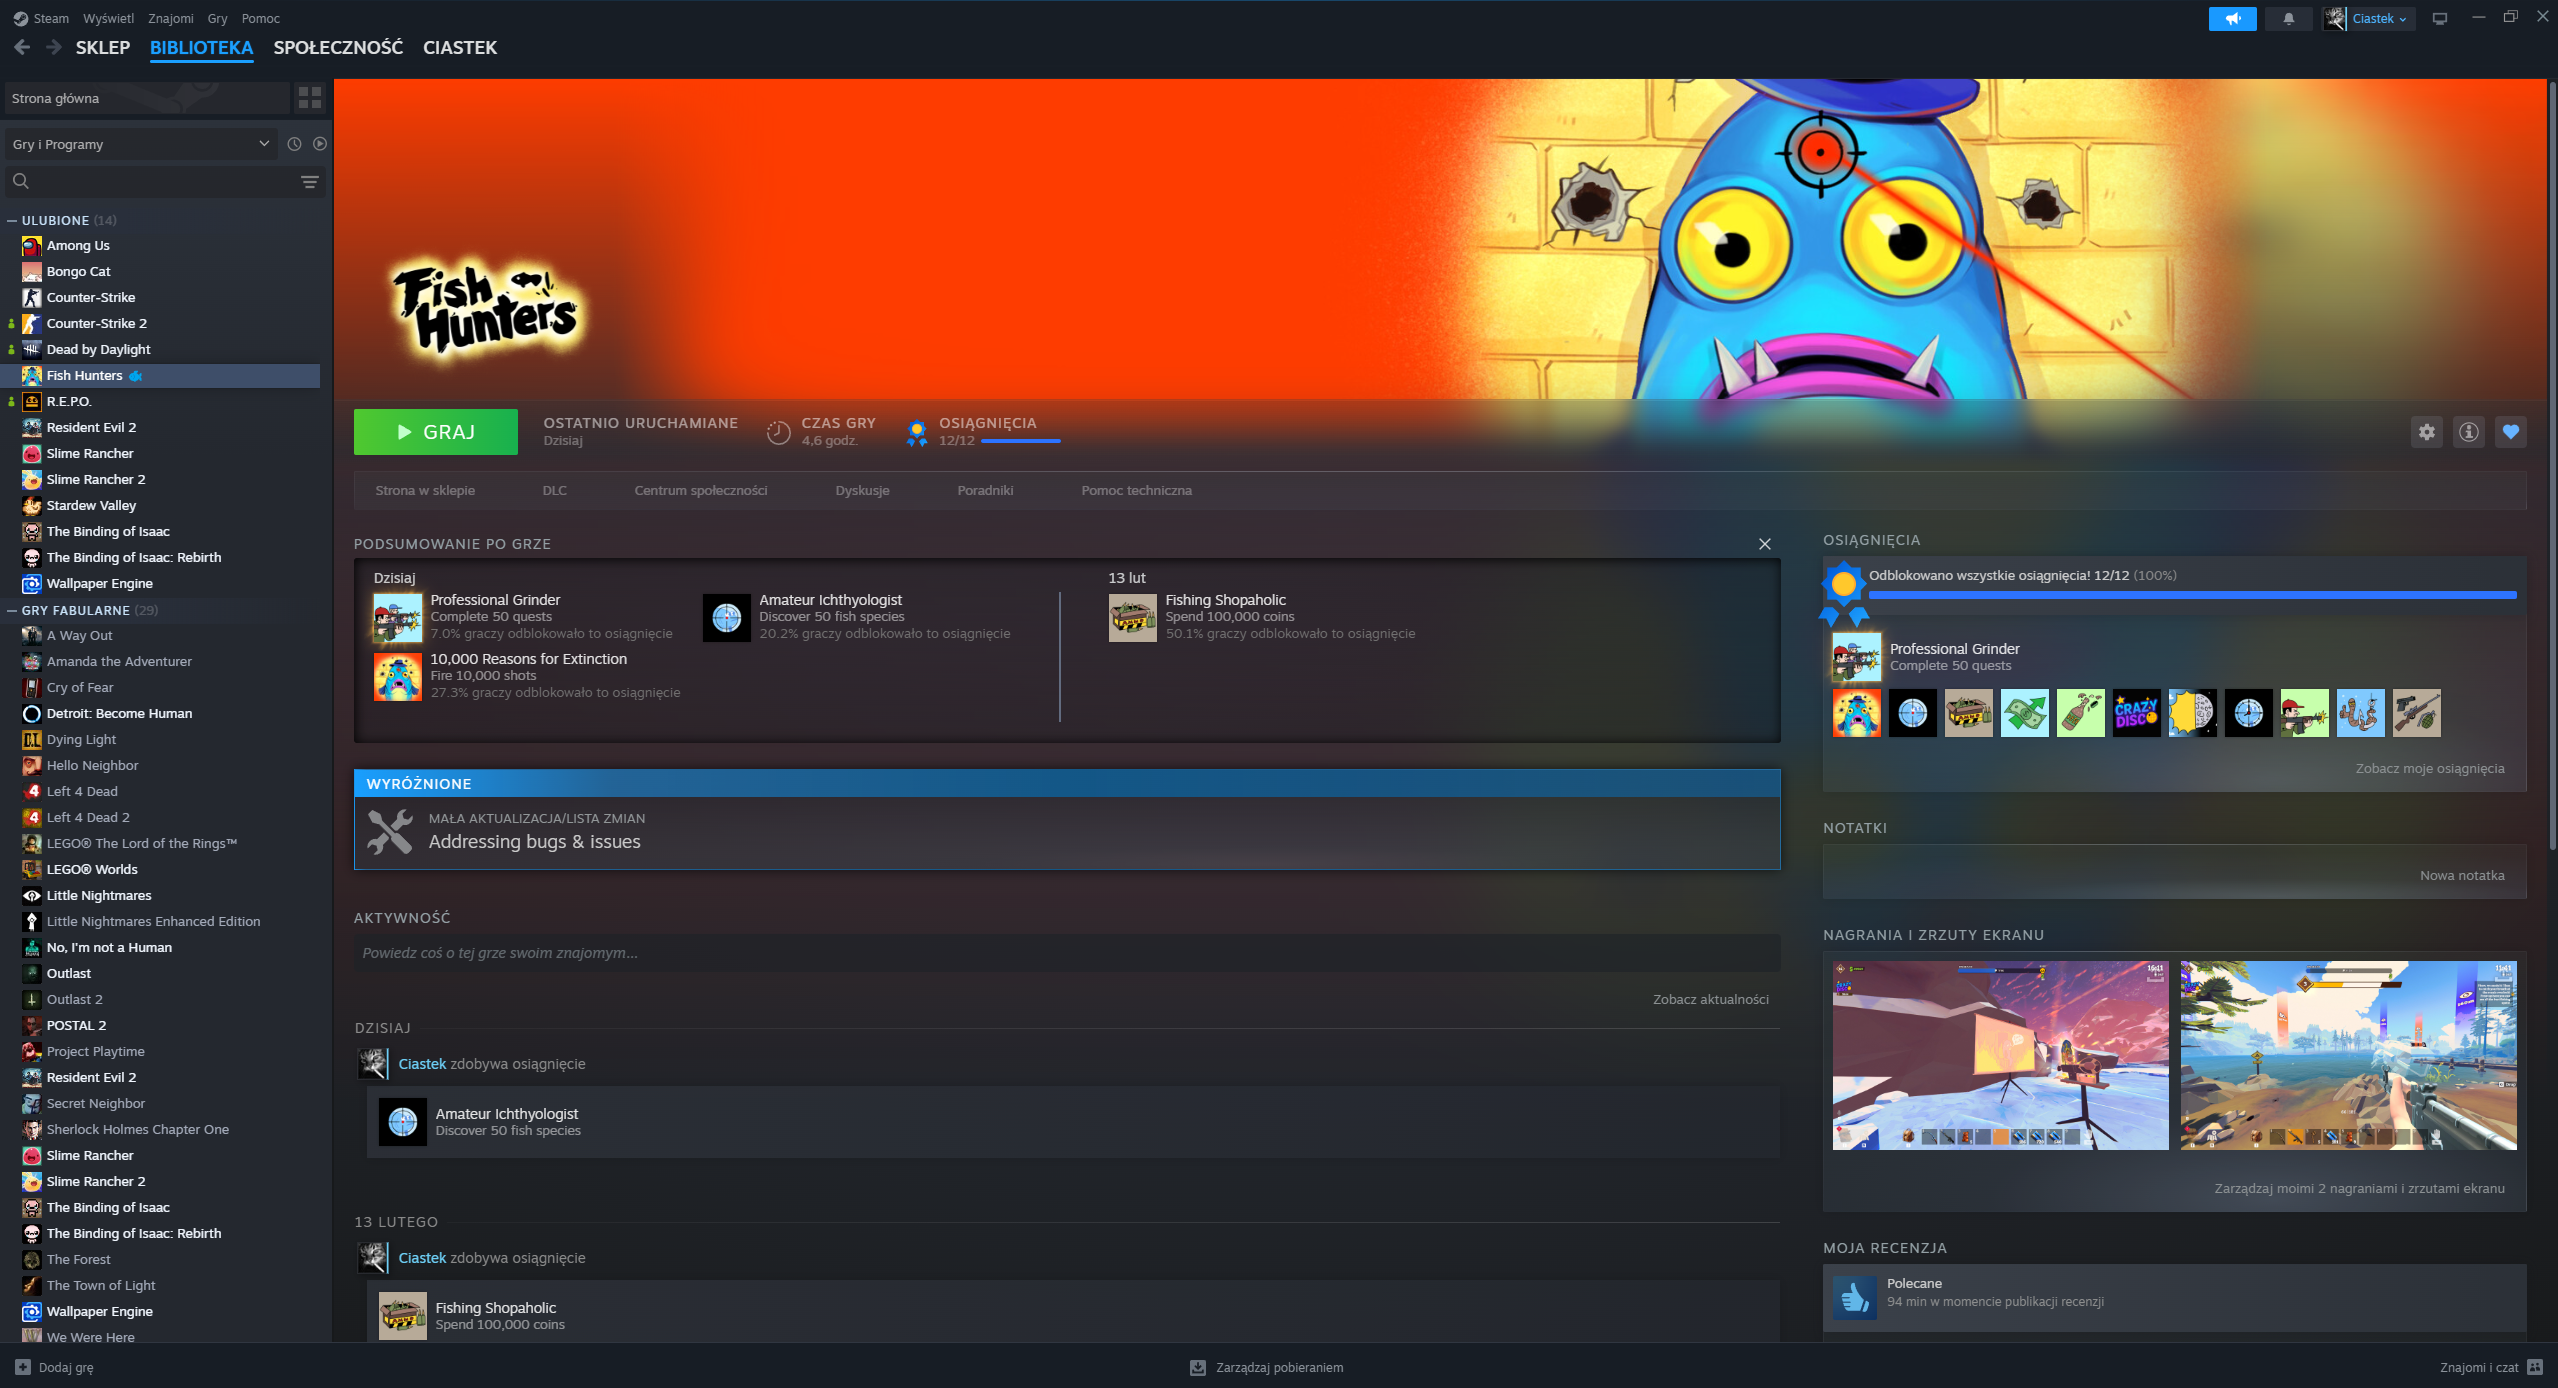Screen dimensions: 2558x1388
Task: Click the library grid view icon
Action: tap(309, 98)
